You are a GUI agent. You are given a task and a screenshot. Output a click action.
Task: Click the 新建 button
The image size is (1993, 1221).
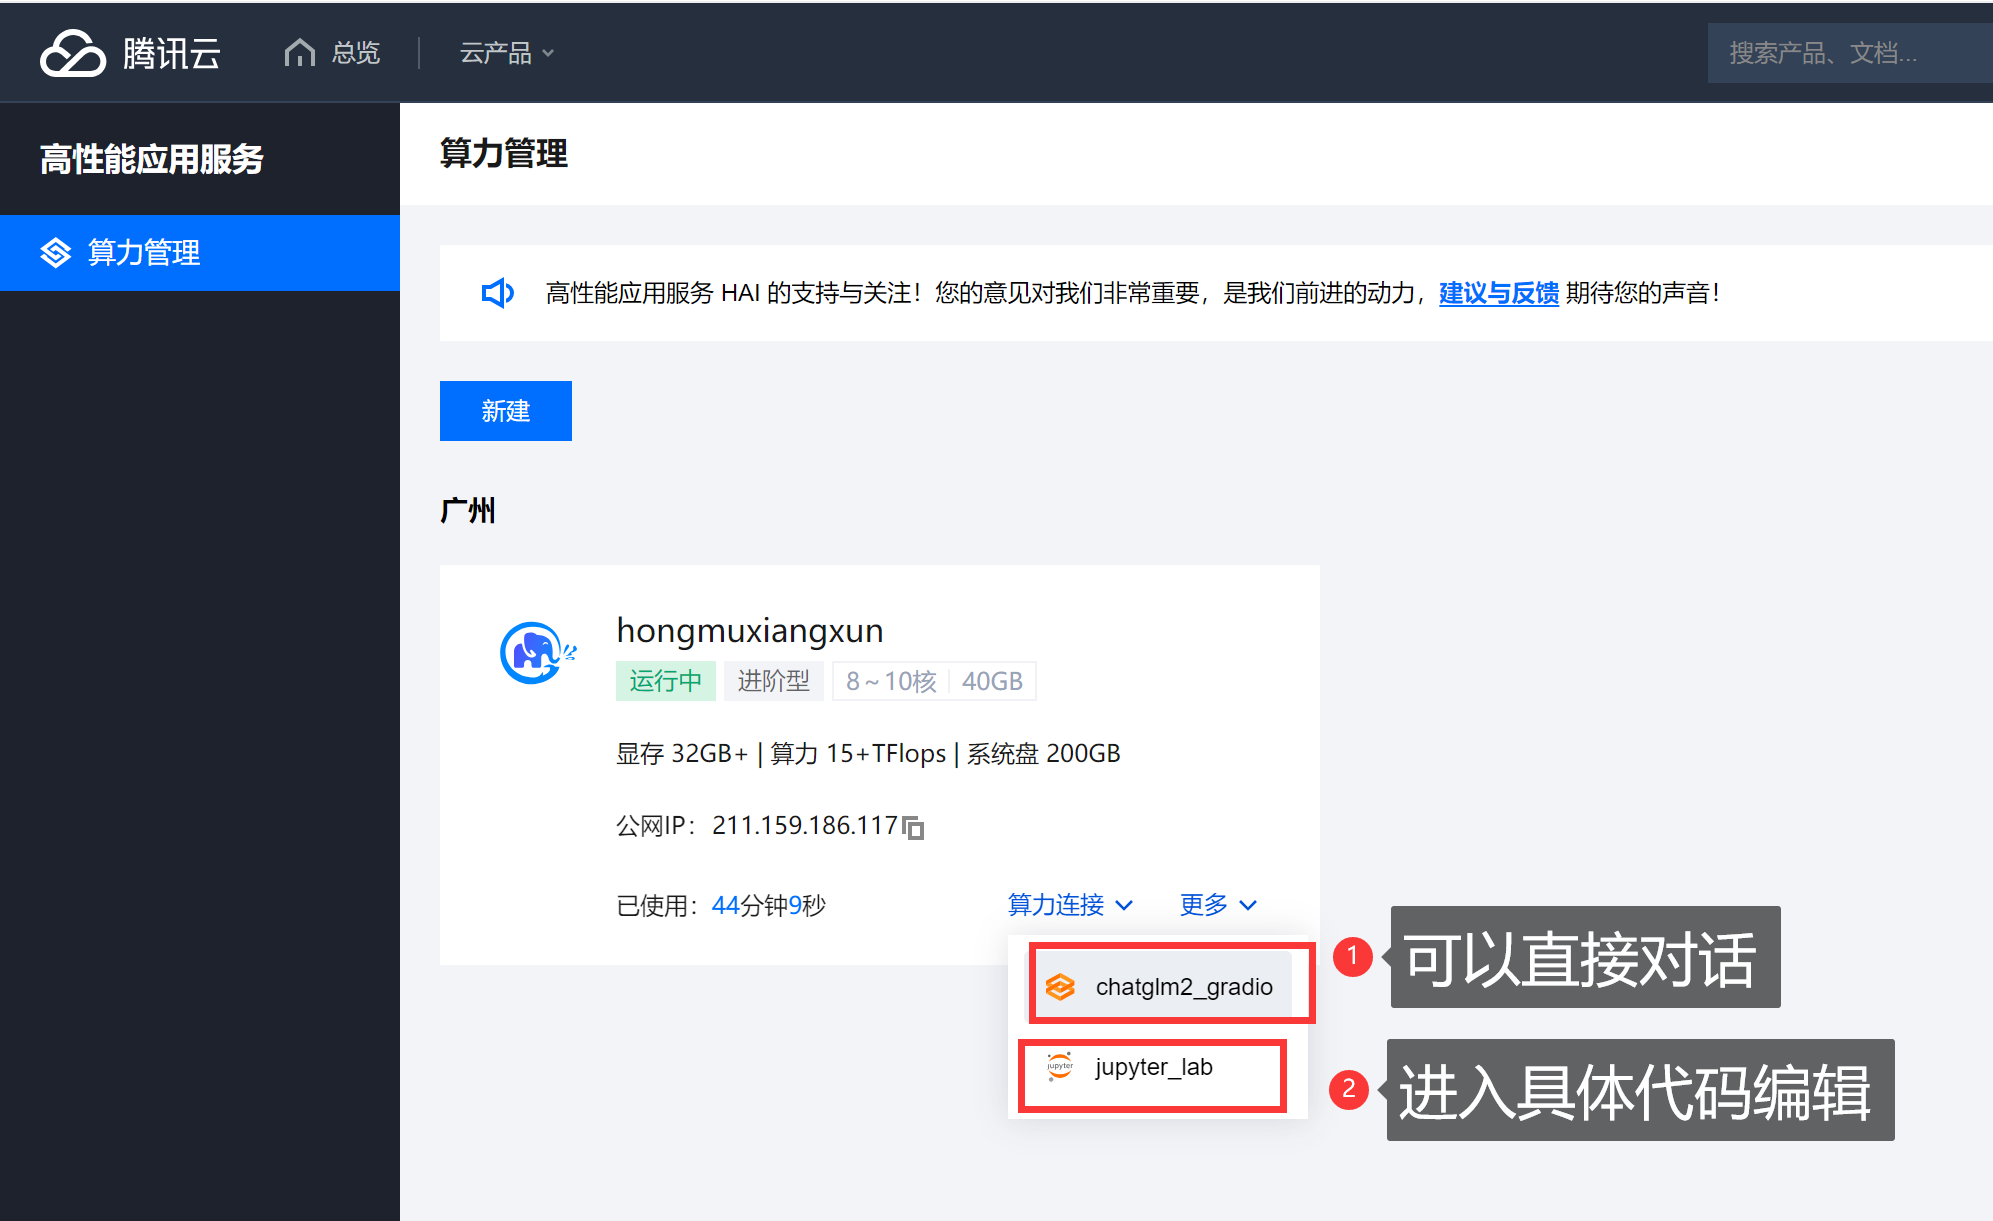(x=506, y=411)
